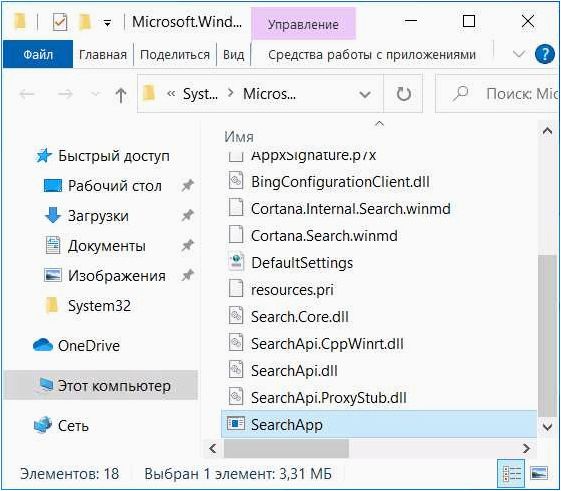Switch to the Поделиться ribbon tab

click(x=175, y=55)
